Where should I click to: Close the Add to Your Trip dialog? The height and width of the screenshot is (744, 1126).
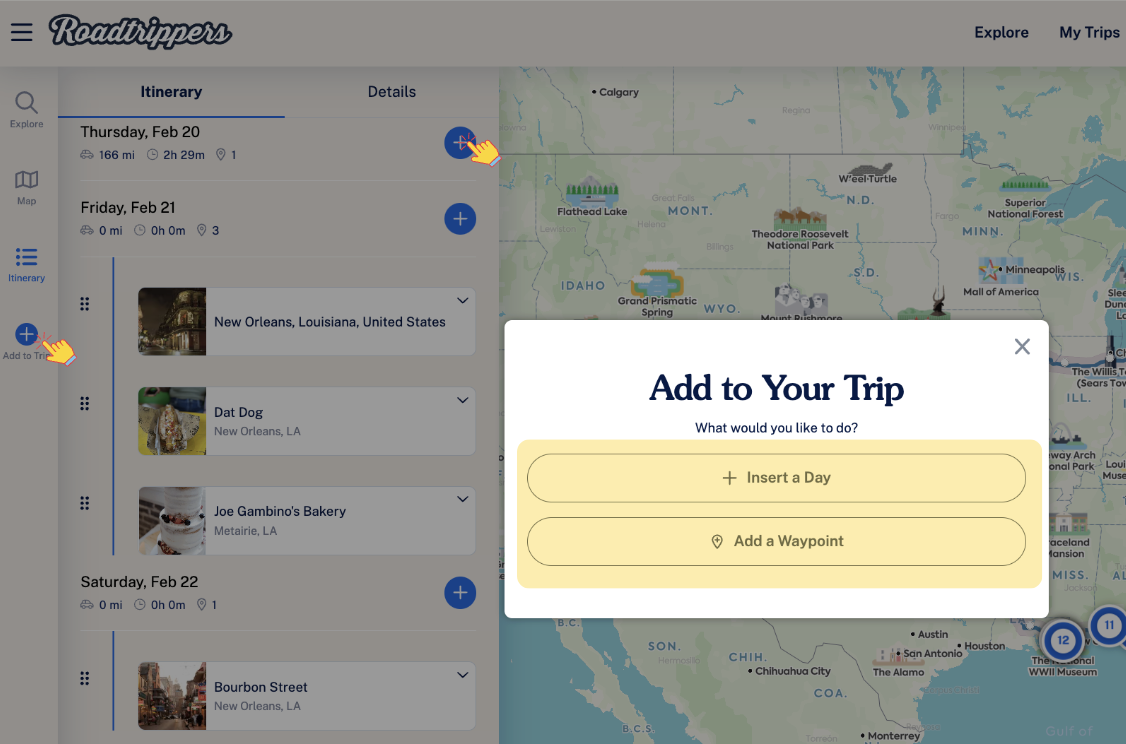pyautogui.click(x=1021, y=347)
